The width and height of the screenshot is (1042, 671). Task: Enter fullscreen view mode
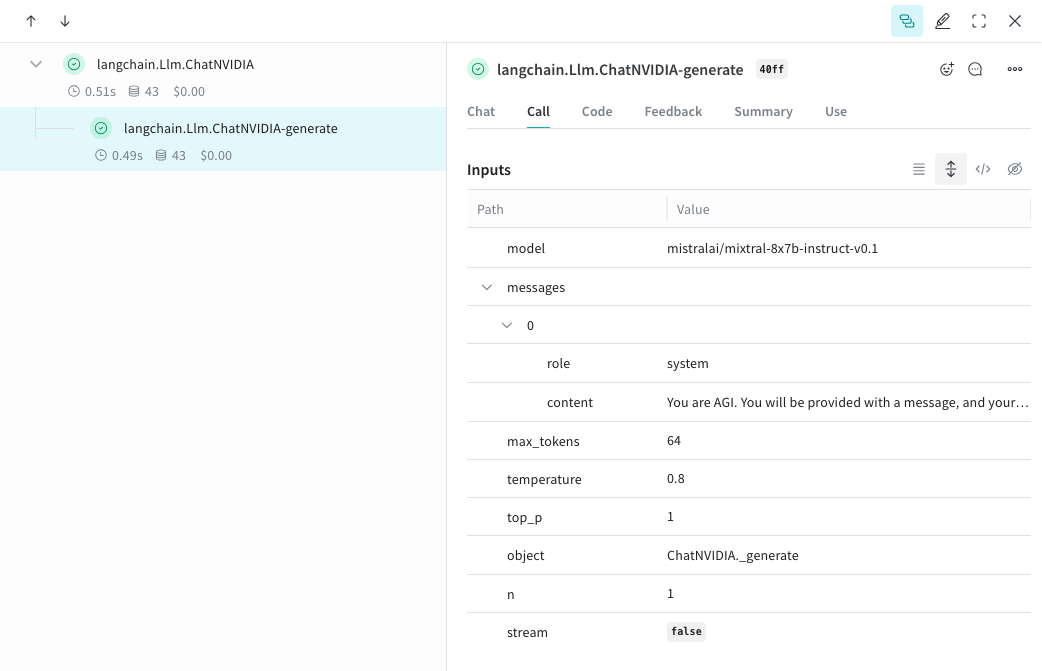(979, 21)
